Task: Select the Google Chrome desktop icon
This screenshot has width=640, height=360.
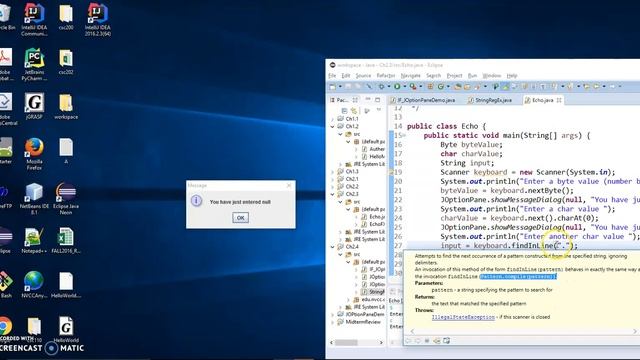Action: pos(5,327)
